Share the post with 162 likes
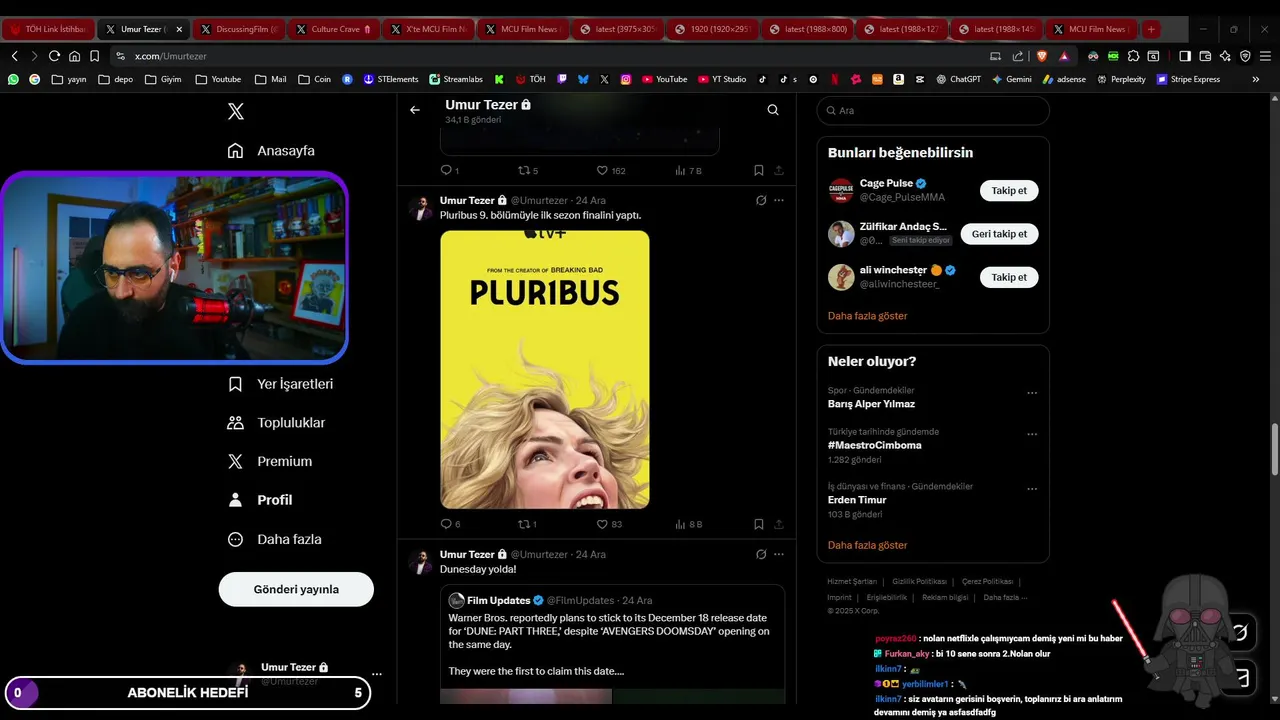Screen dimensions: 1280x720 point(778,170)
